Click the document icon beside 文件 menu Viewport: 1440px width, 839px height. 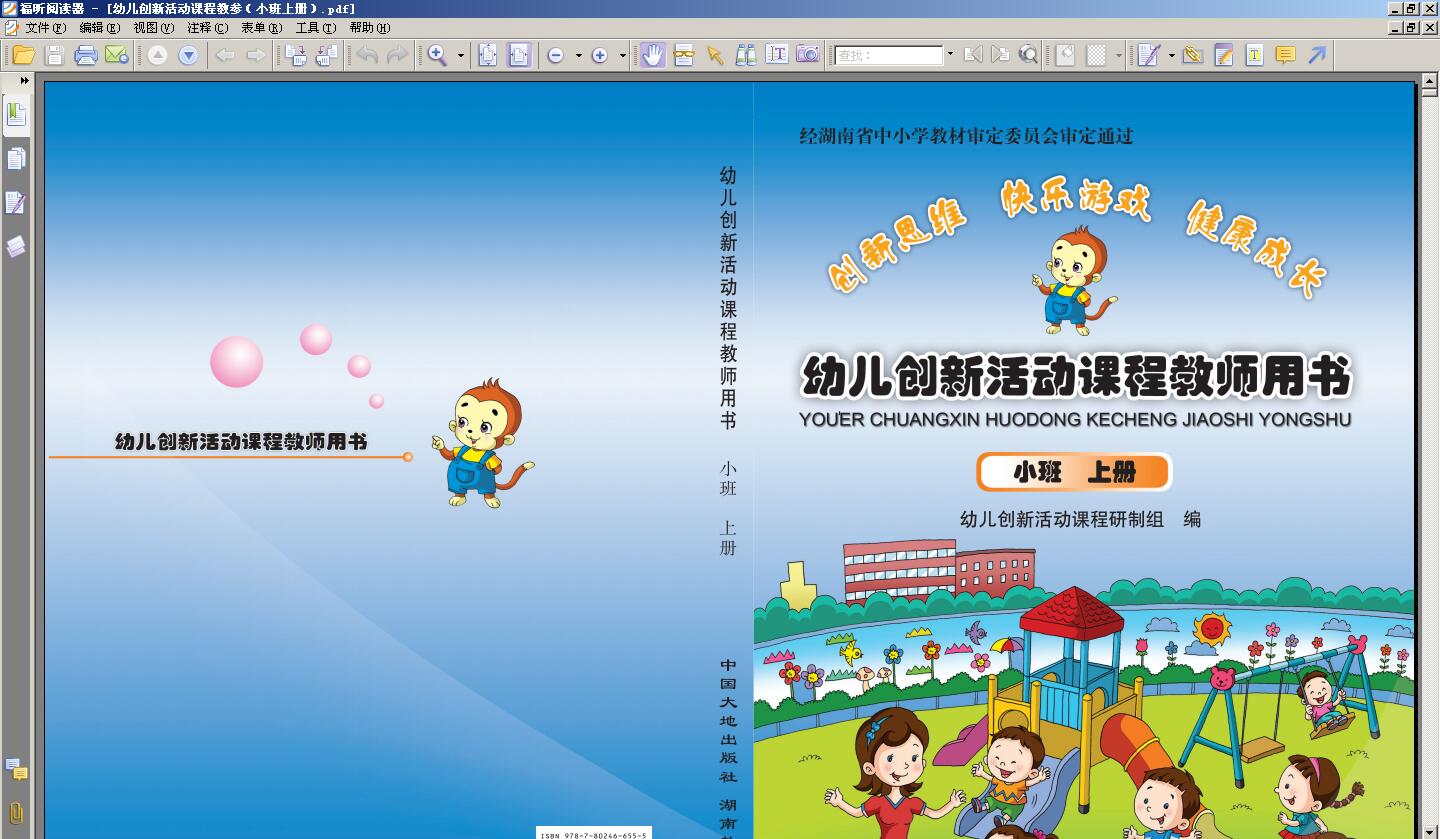11,28
